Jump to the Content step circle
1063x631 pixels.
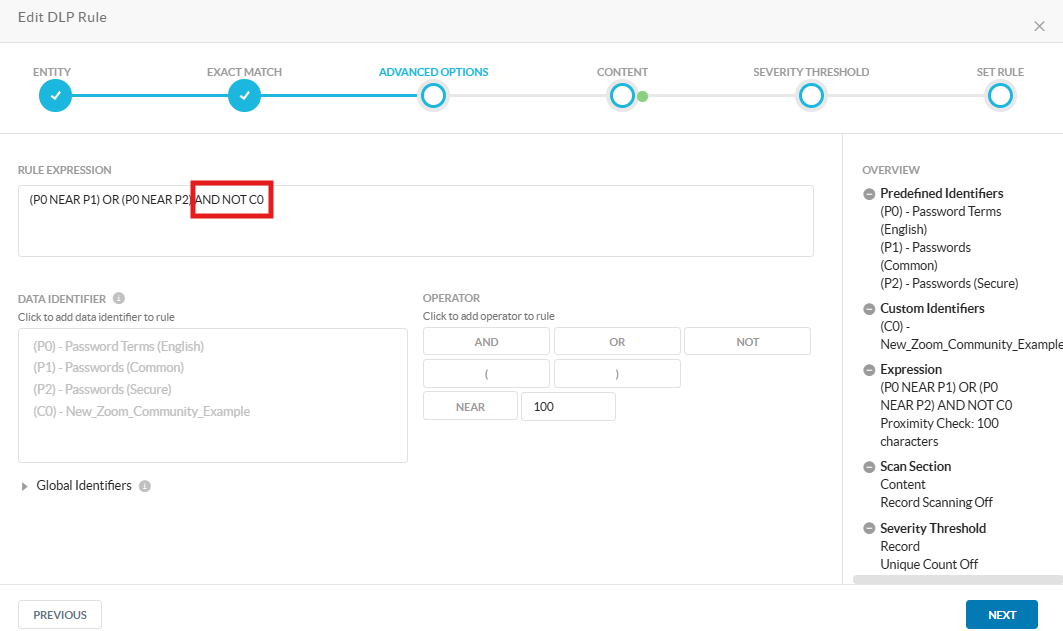click(x=622, y=96)
